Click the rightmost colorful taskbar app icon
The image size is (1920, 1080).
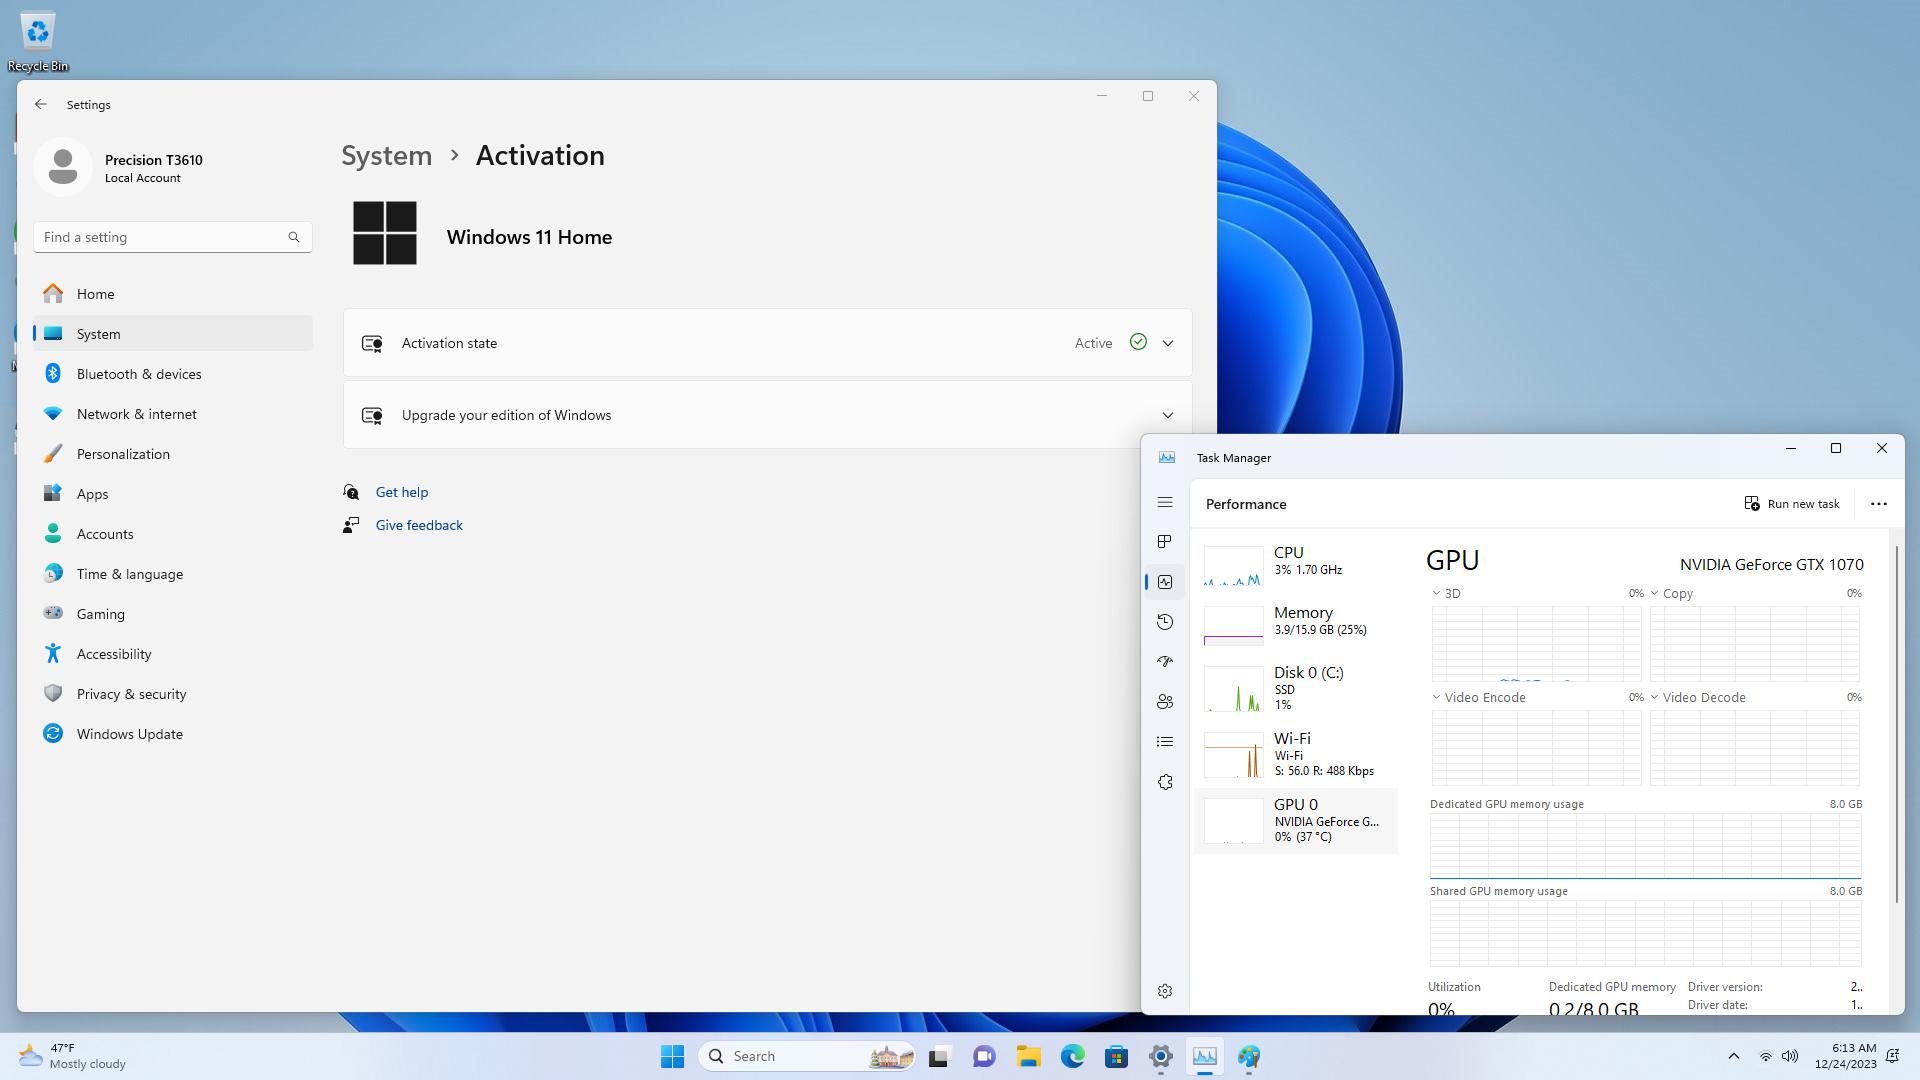click(x=1249, y=1056)
